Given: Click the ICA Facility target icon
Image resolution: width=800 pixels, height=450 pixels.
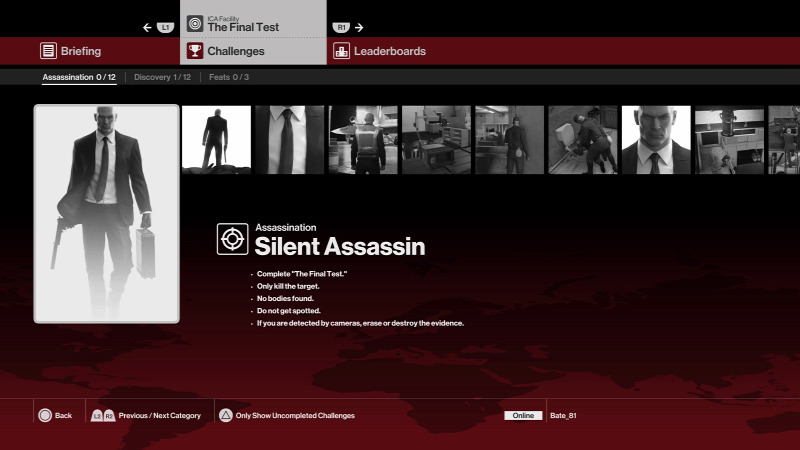Looking at the screenshot, I should 195,23.
